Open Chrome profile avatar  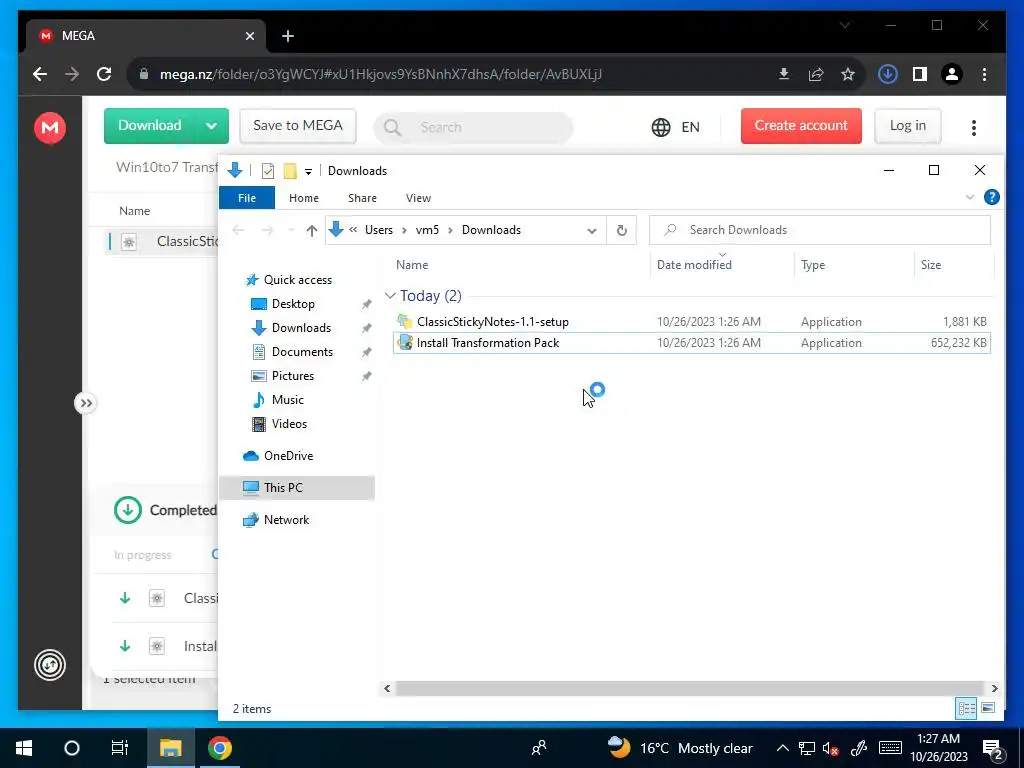point(952,74)
